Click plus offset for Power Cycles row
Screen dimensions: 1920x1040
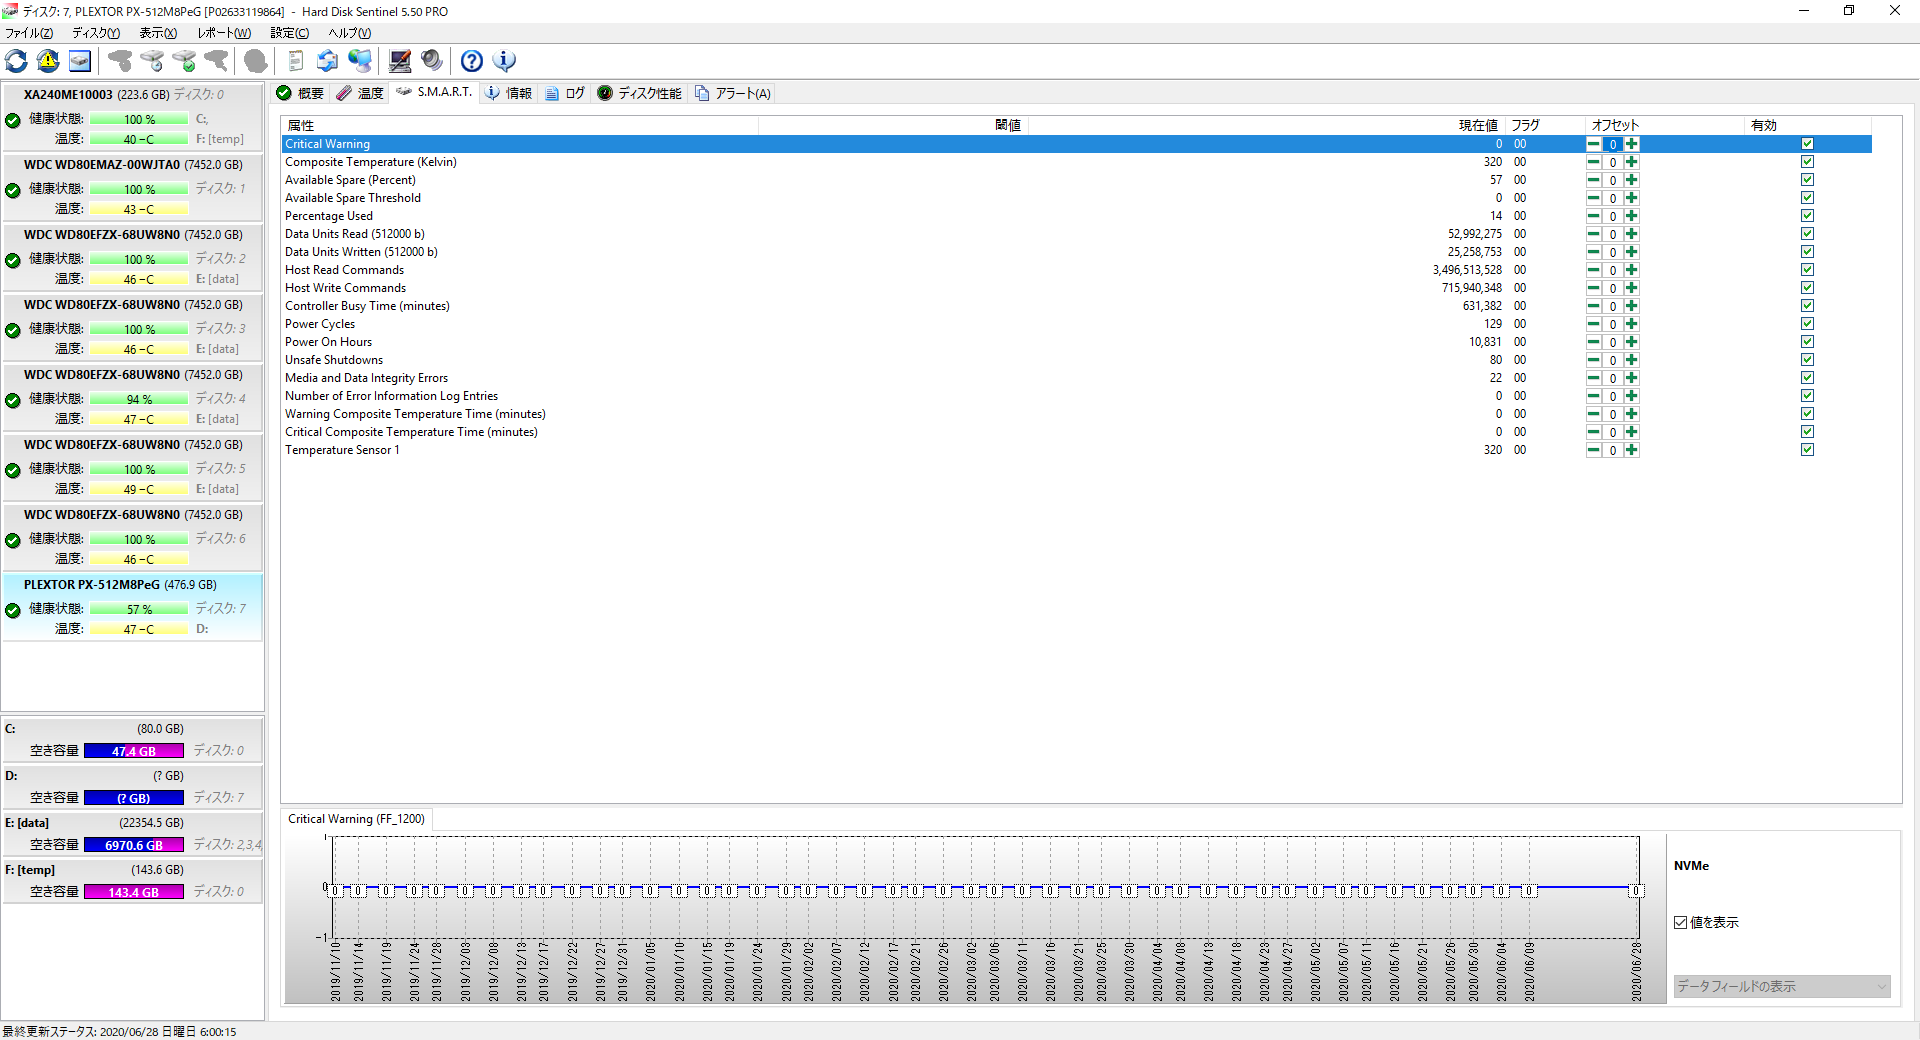tap(1632, 324)
